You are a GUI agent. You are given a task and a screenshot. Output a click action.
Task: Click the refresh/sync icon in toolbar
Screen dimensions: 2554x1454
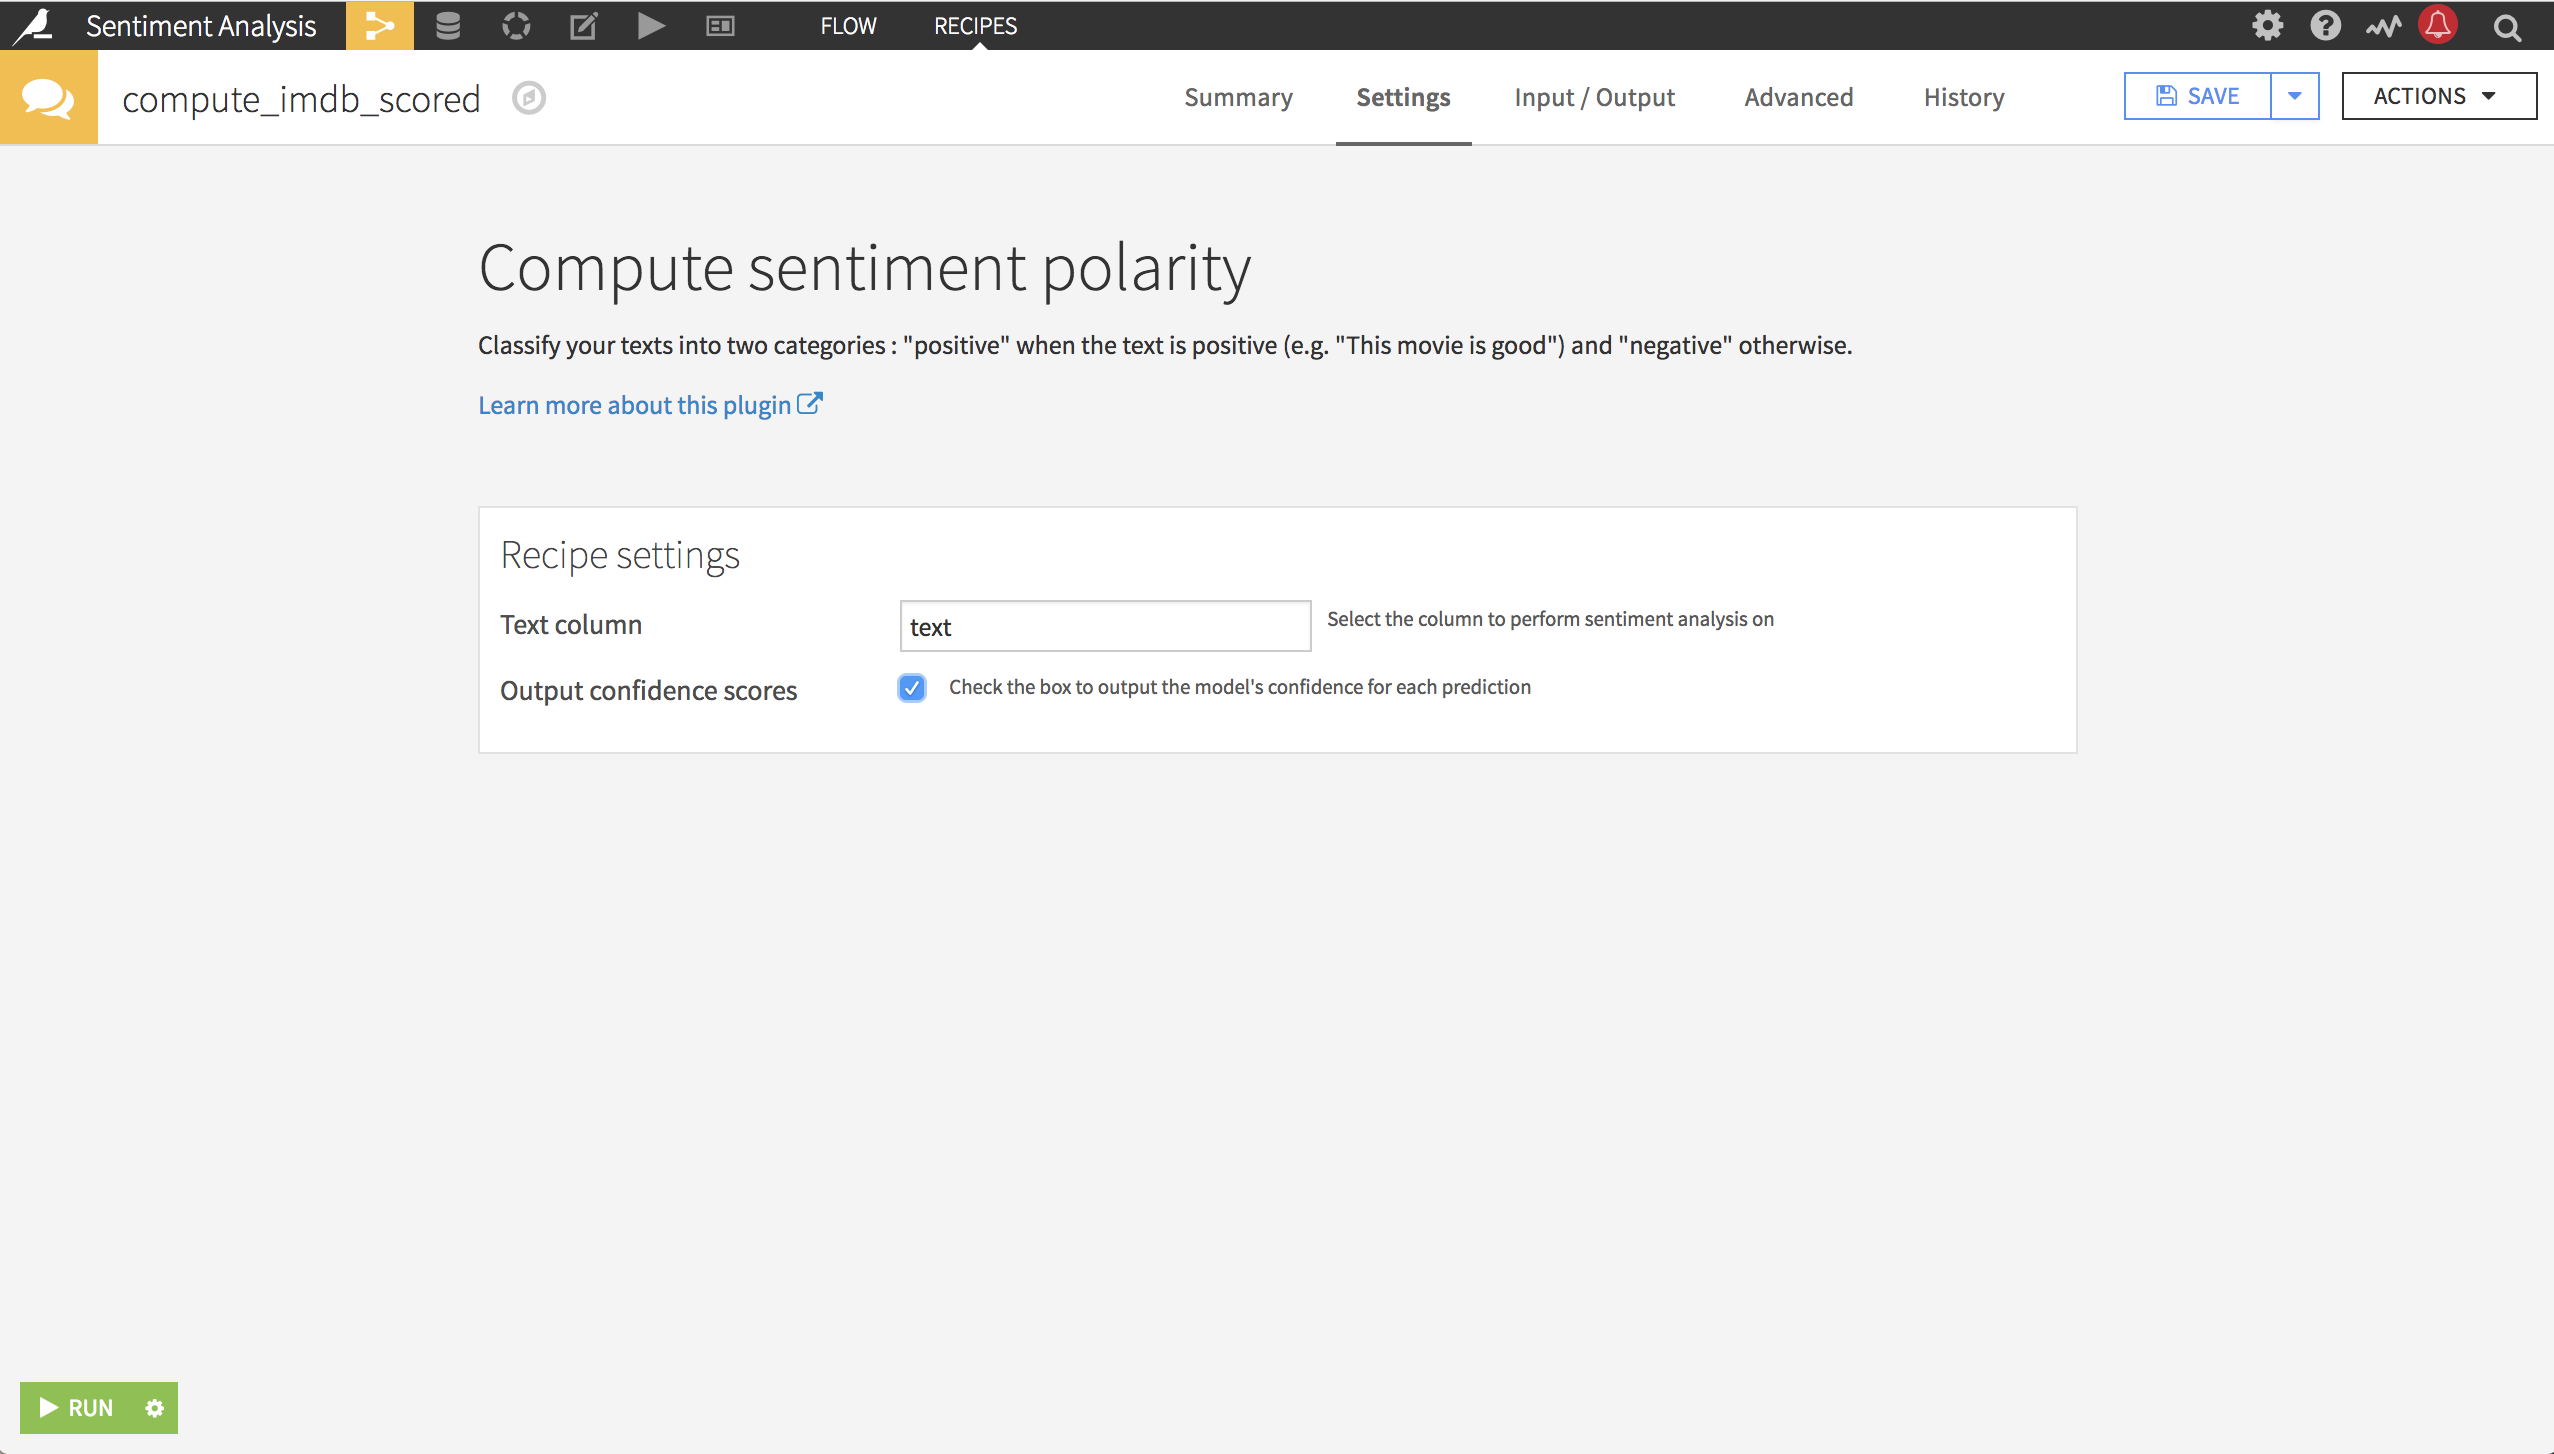[x=516, y=26]
